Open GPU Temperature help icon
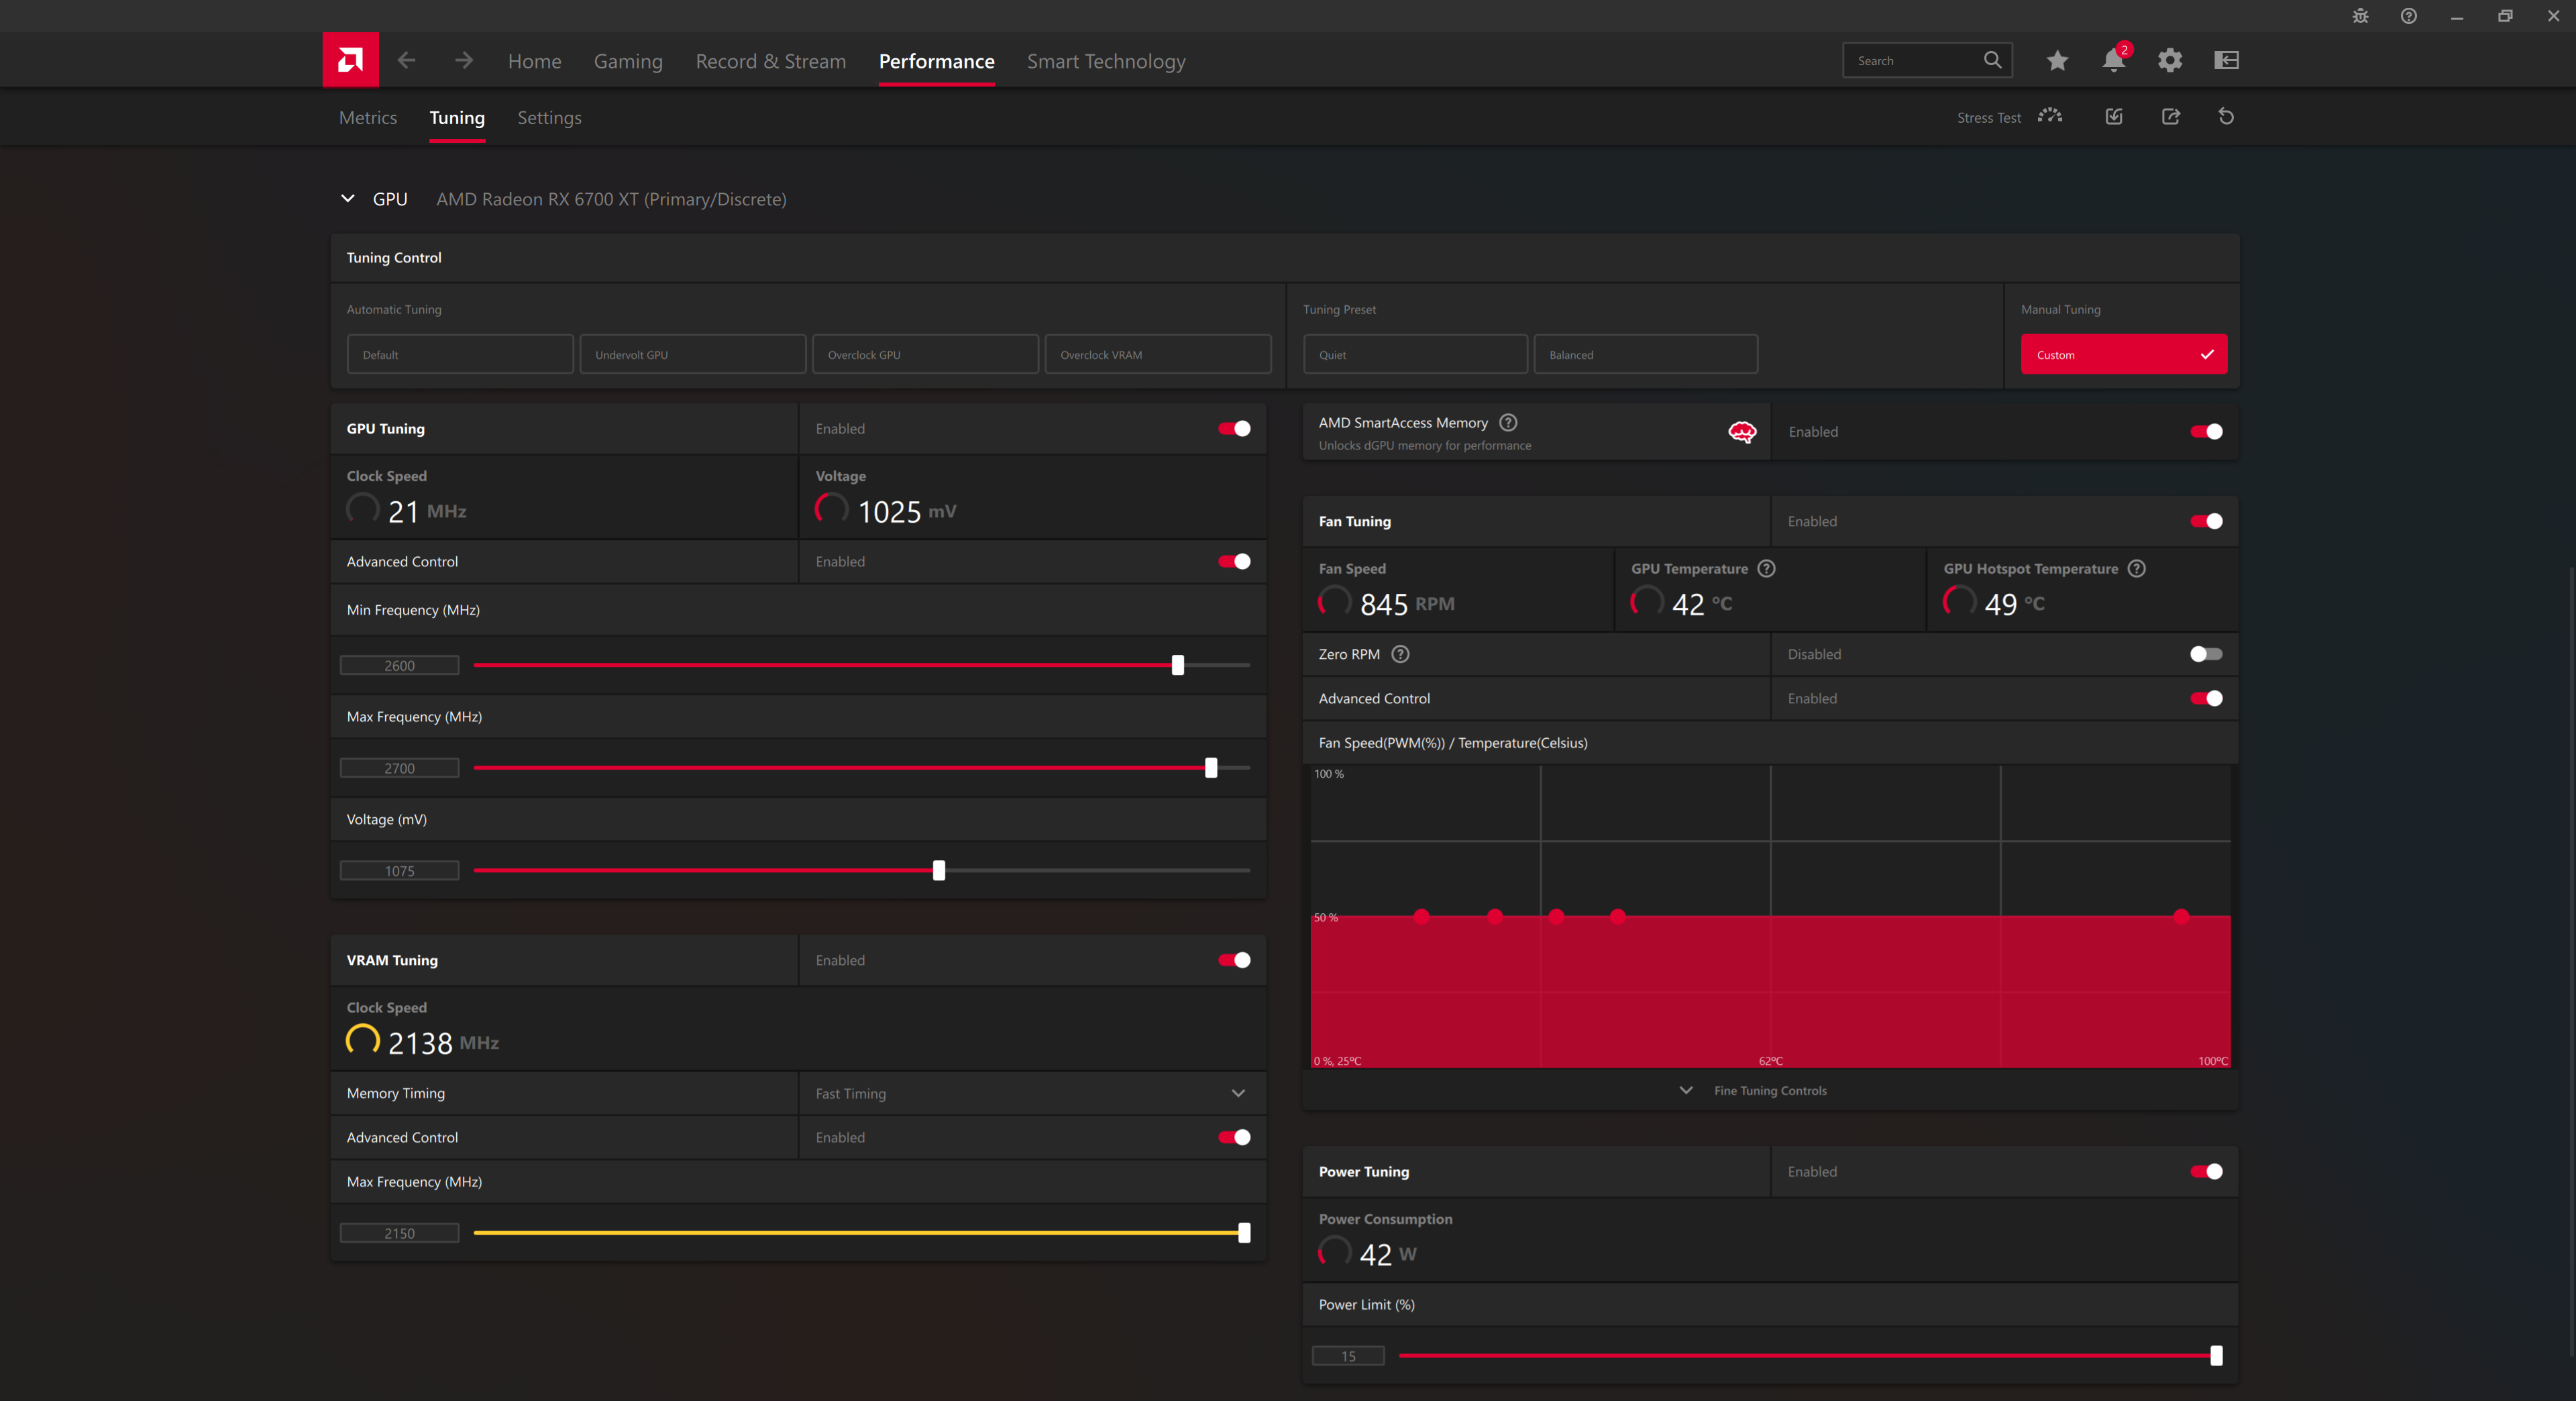 (x=1766, y=568)
